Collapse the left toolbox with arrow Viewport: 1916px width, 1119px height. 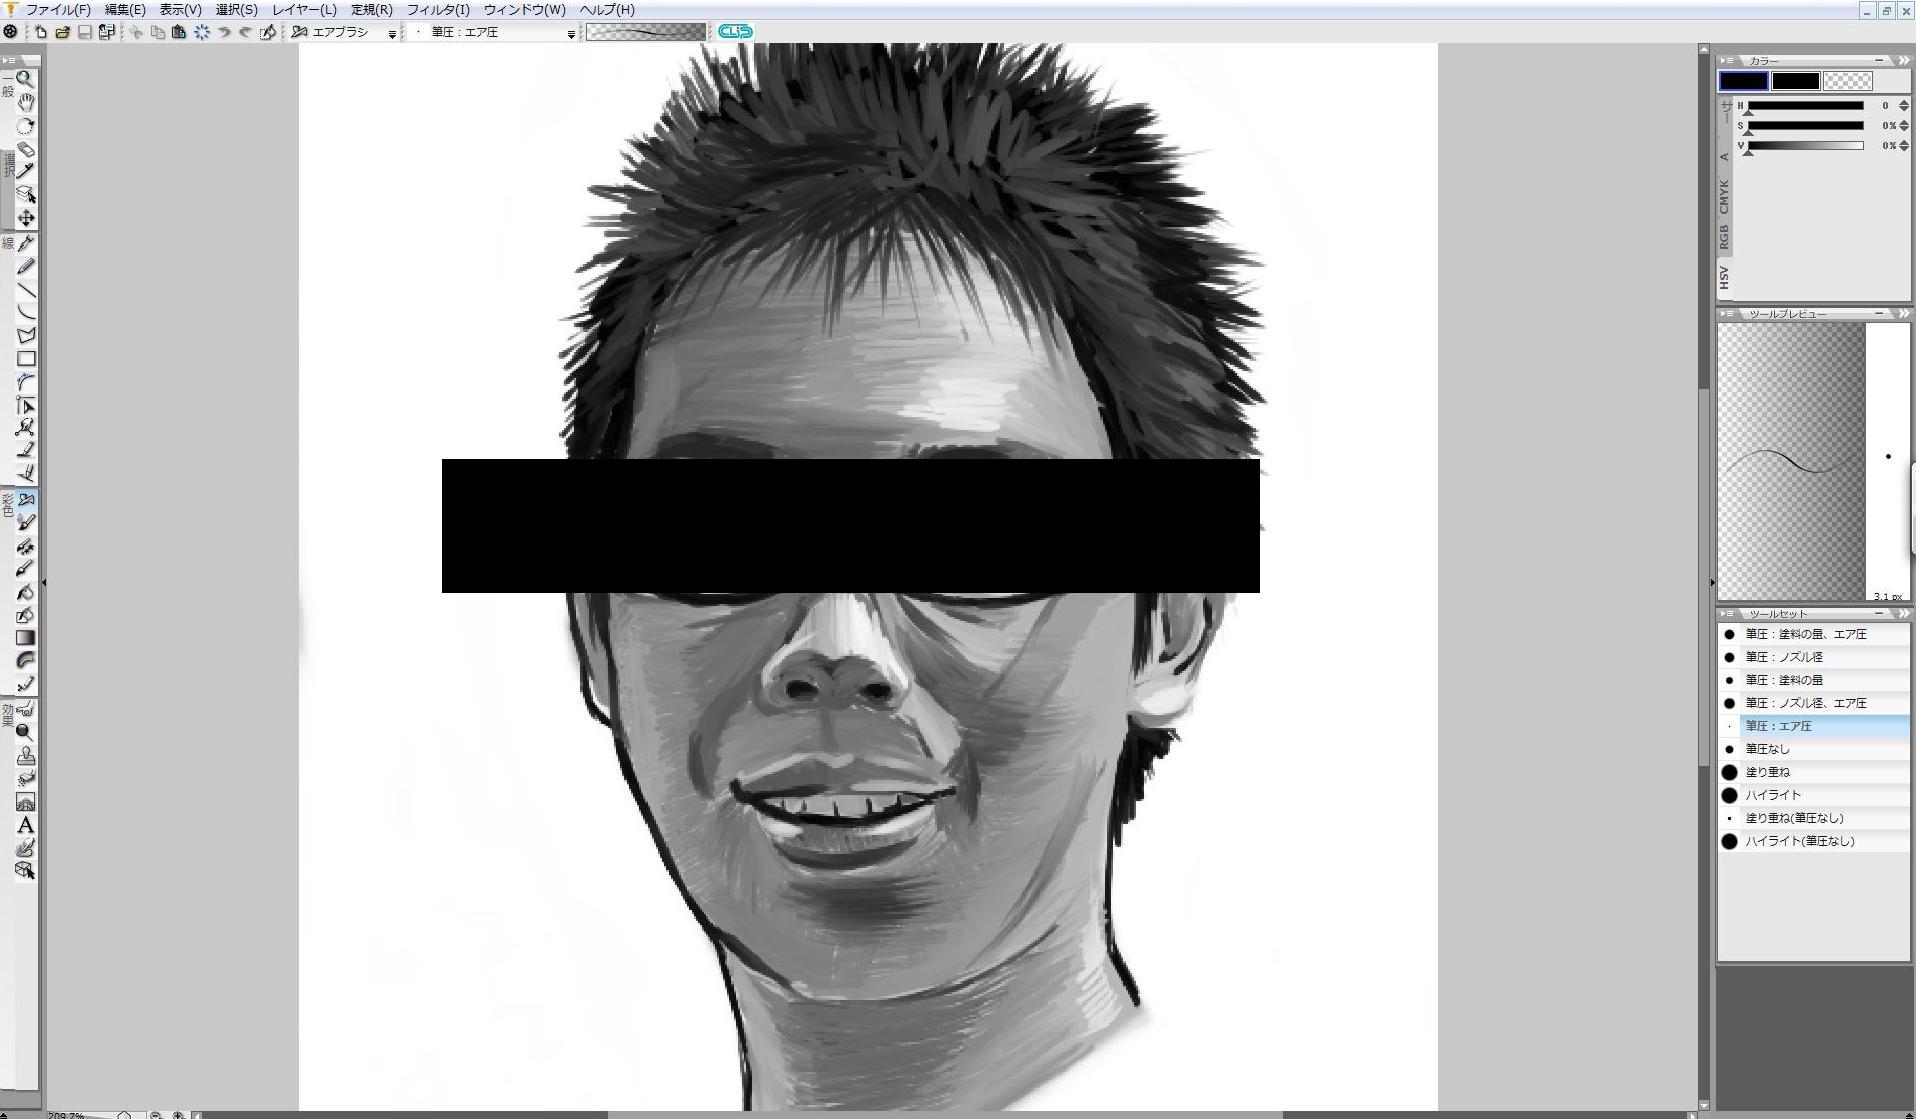[x=44, y=582]
